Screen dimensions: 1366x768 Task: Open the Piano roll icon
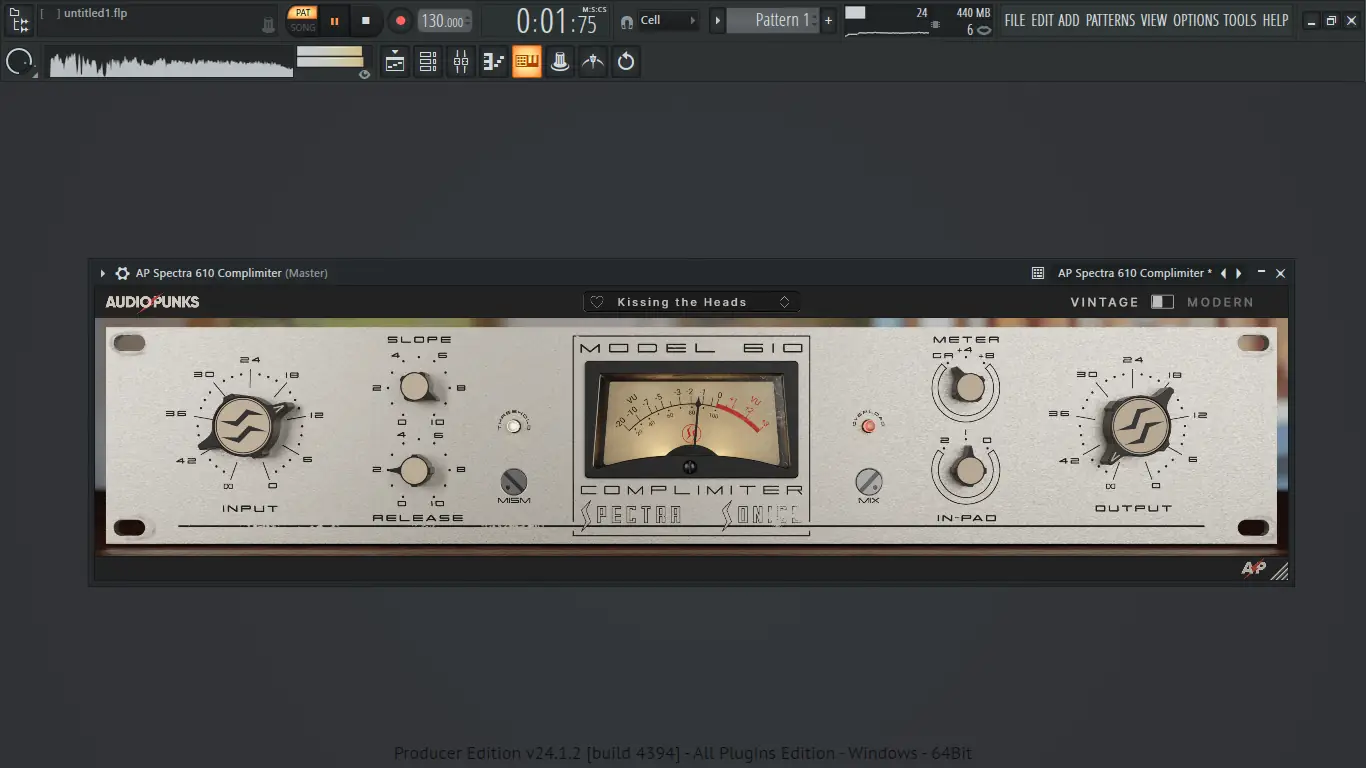pos(494,62)
